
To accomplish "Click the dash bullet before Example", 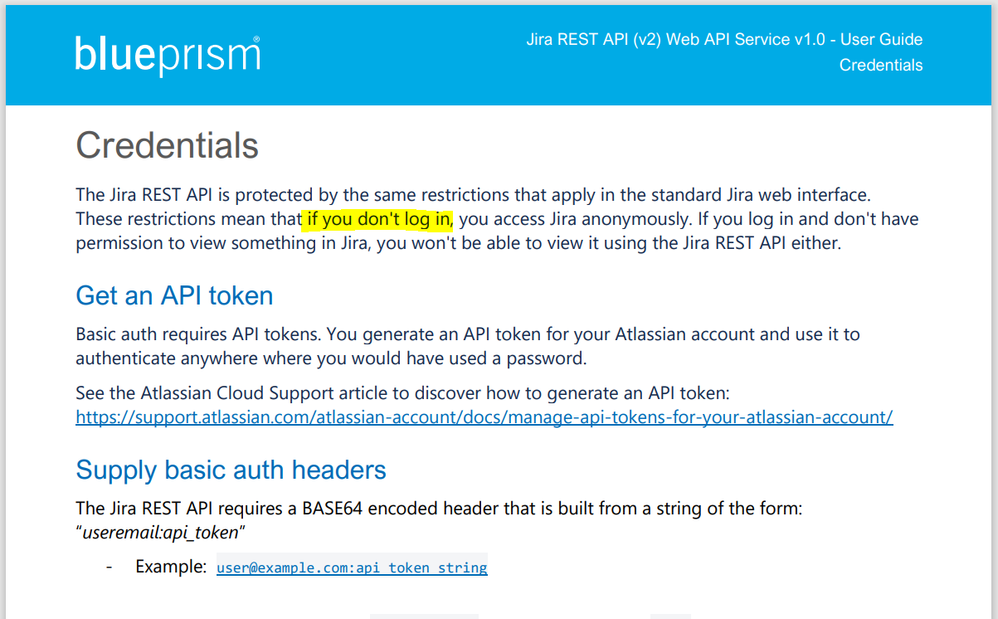I will pyautogui.click(x=109, y=567).
